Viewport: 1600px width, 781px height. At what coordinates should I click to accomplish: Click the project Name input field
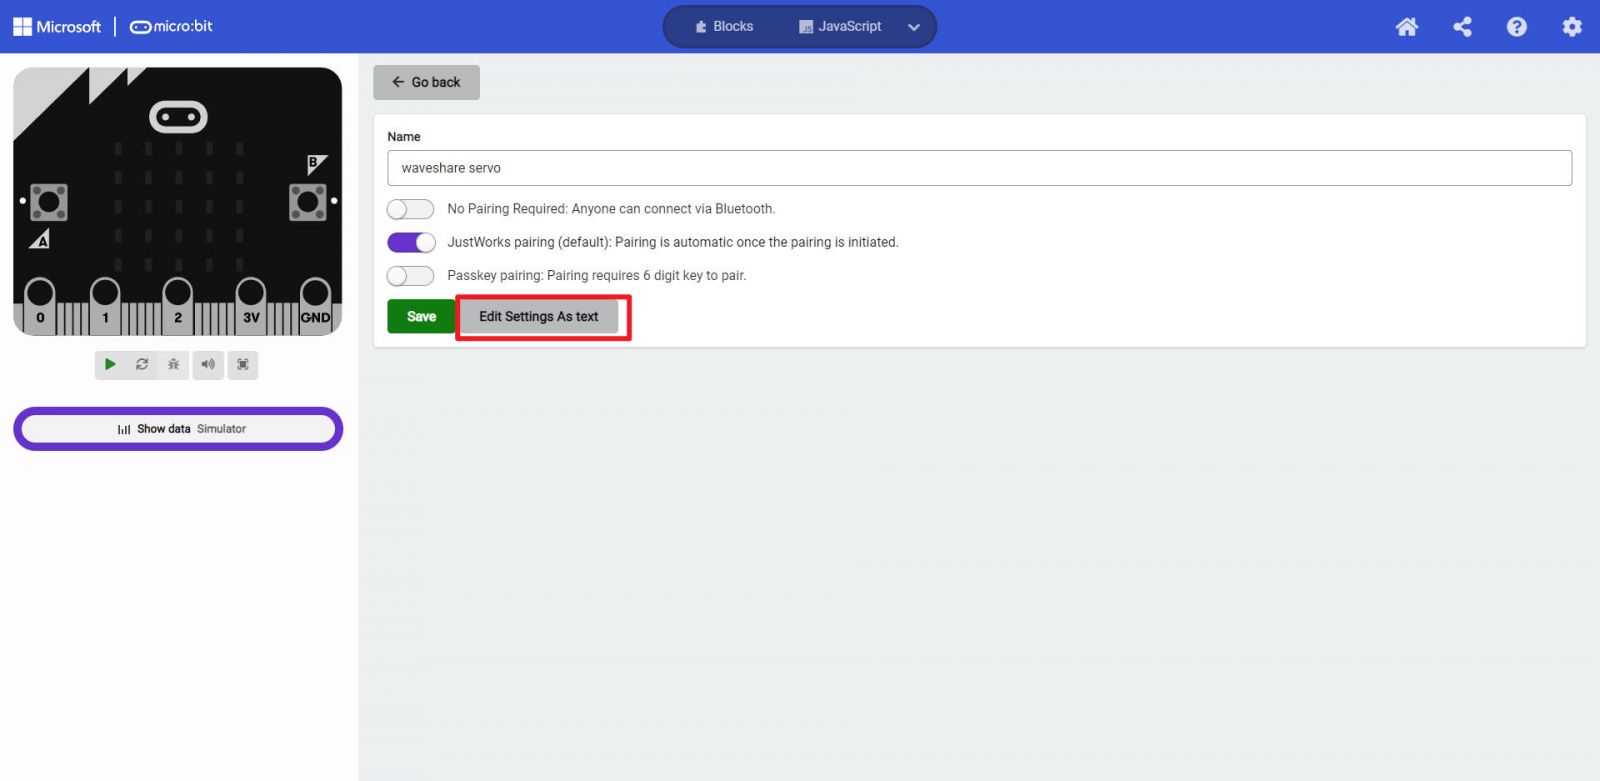(979, 168)
